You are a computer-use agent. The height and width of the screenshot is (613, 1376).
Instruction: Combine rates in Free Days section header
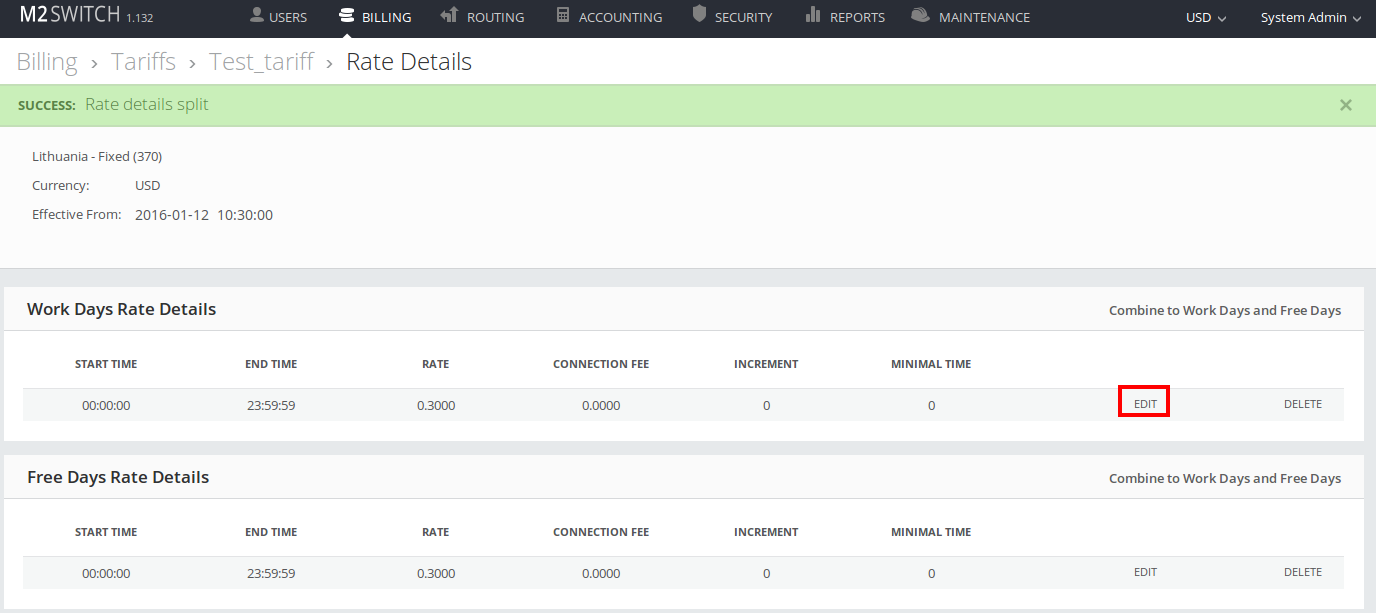pos(1224,478)
